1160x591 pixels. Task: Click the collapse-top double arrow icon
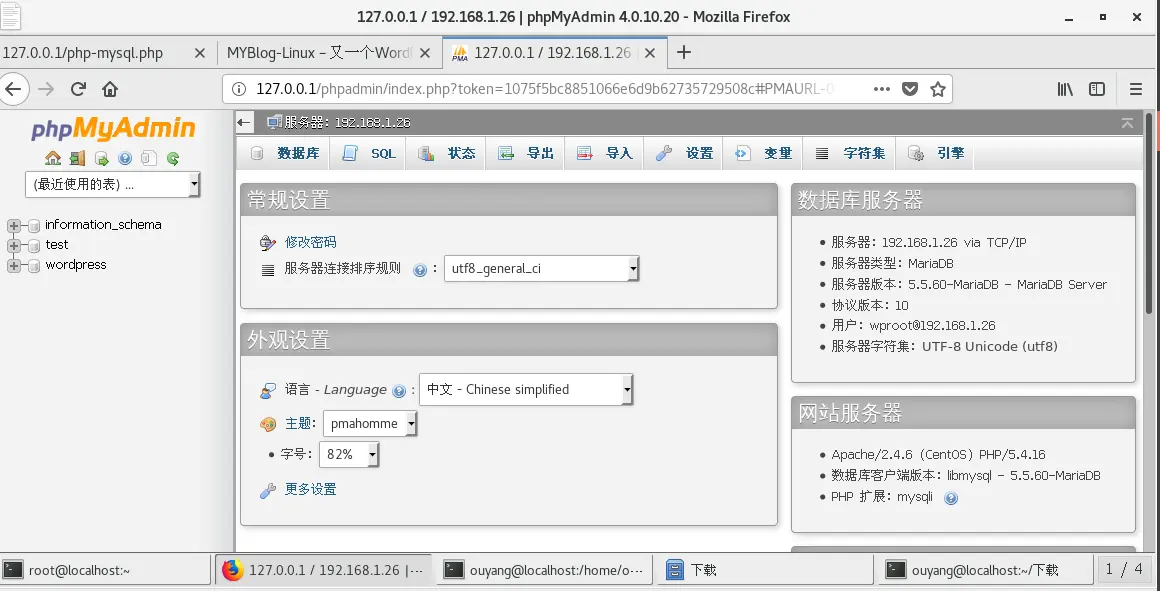coord(1127,123)
